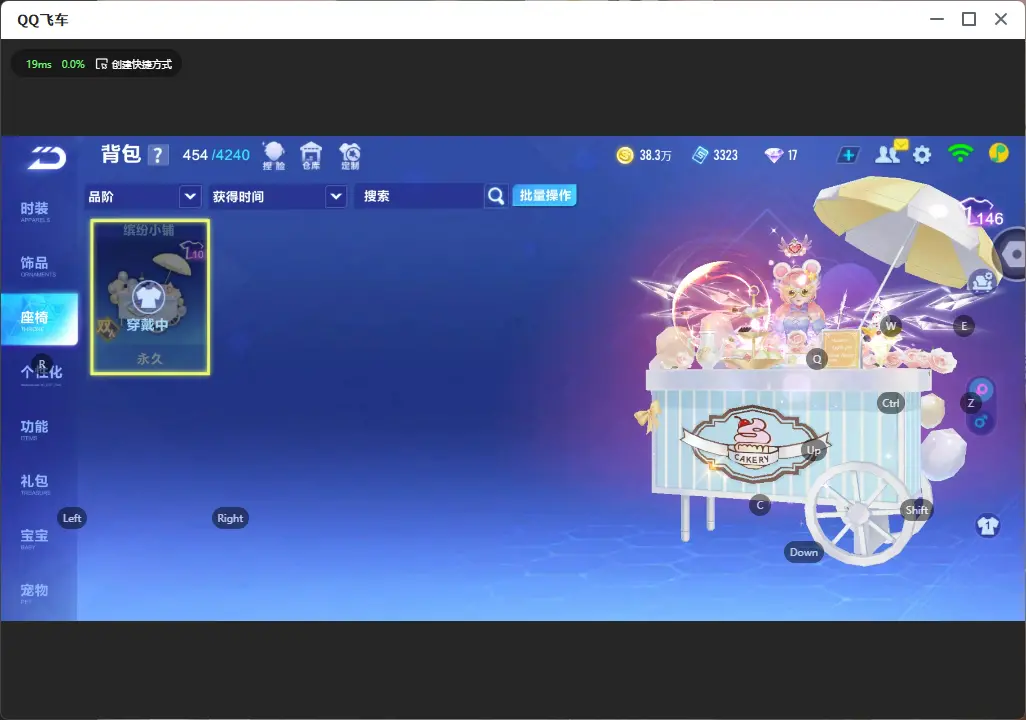Click the blue plus recharge button
1026x720 pixels.
tap(848, 155)
